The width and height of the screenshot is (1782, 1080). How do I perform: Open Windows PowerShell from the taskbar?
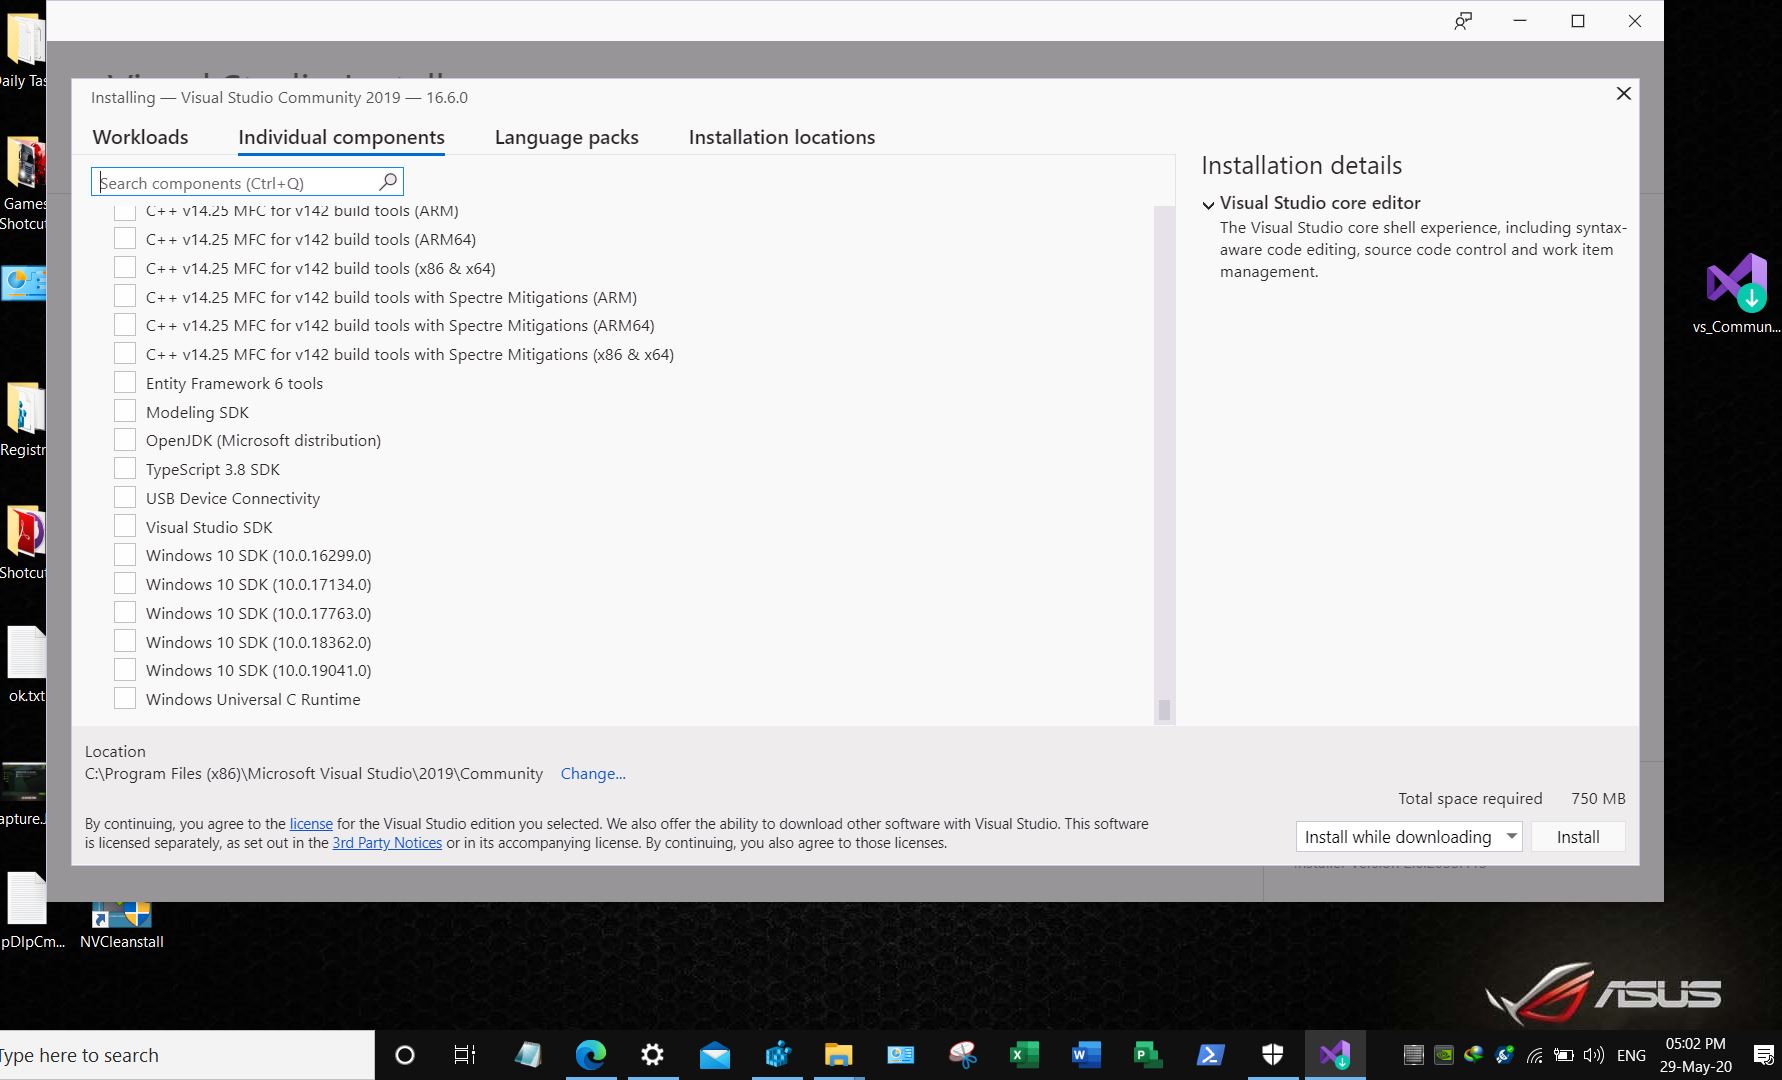click(x=1209, y=1054)
